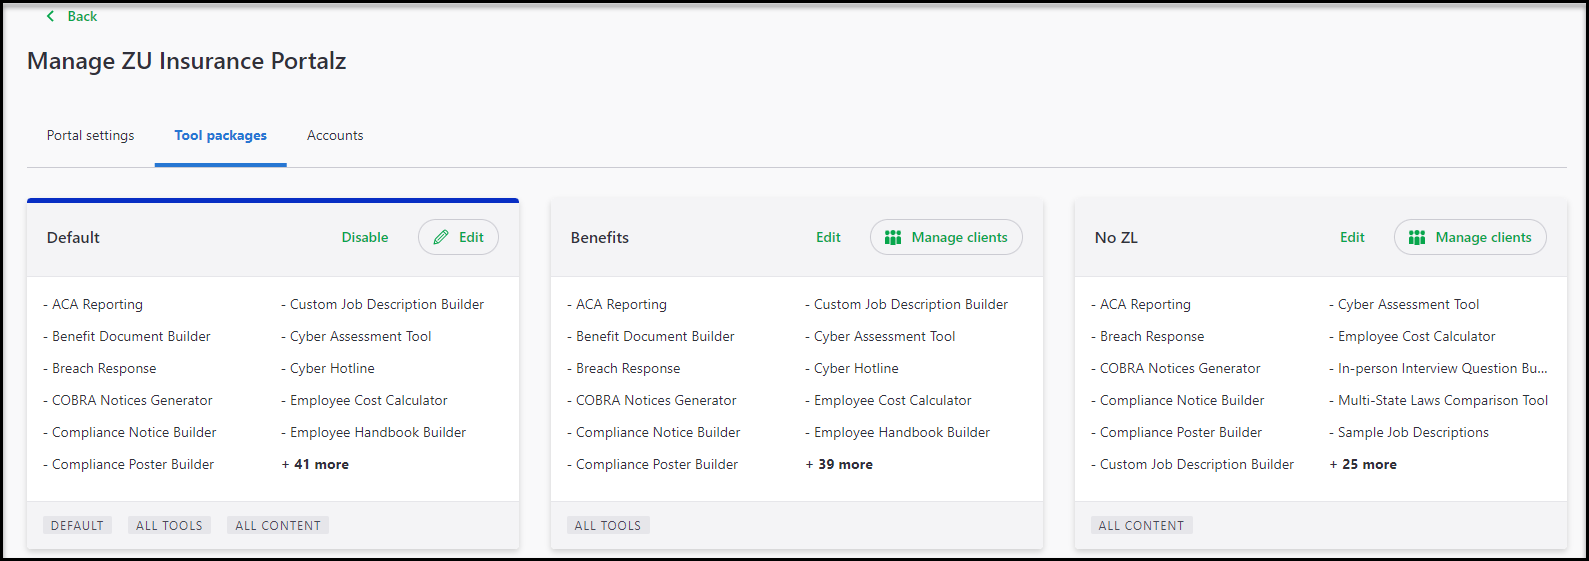Image resolution: width=1589 pixels, height=561 pixels.
Task: Click 'COBRA Notices Generator' in Default card
Action: click(132, 400)
